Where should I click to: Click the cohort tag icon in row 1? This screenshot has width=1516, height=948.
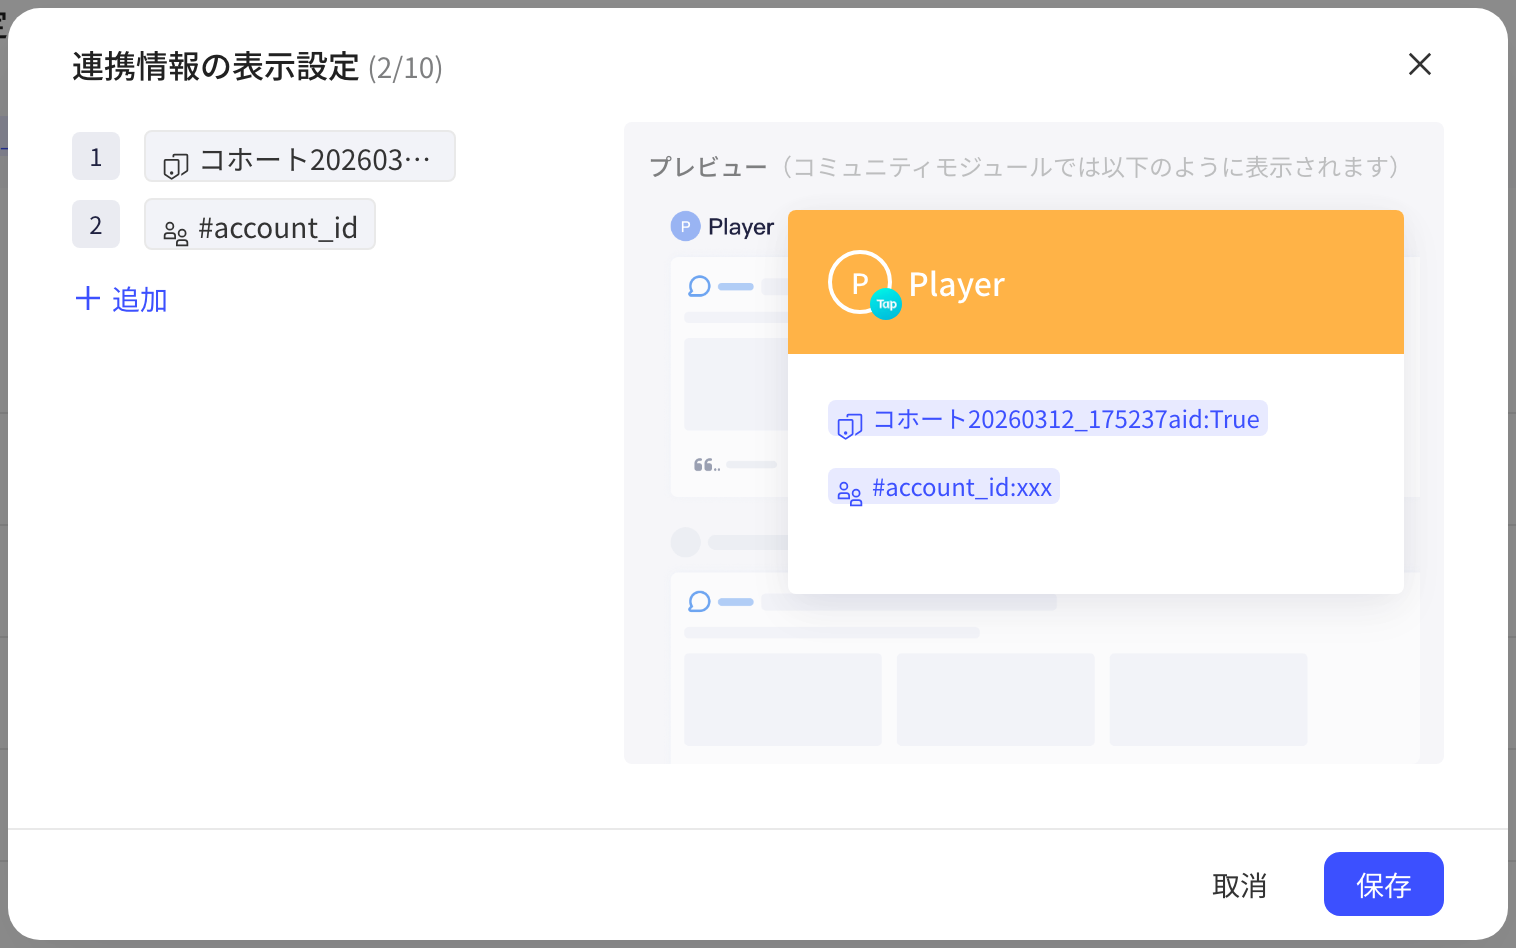[176, 165]
